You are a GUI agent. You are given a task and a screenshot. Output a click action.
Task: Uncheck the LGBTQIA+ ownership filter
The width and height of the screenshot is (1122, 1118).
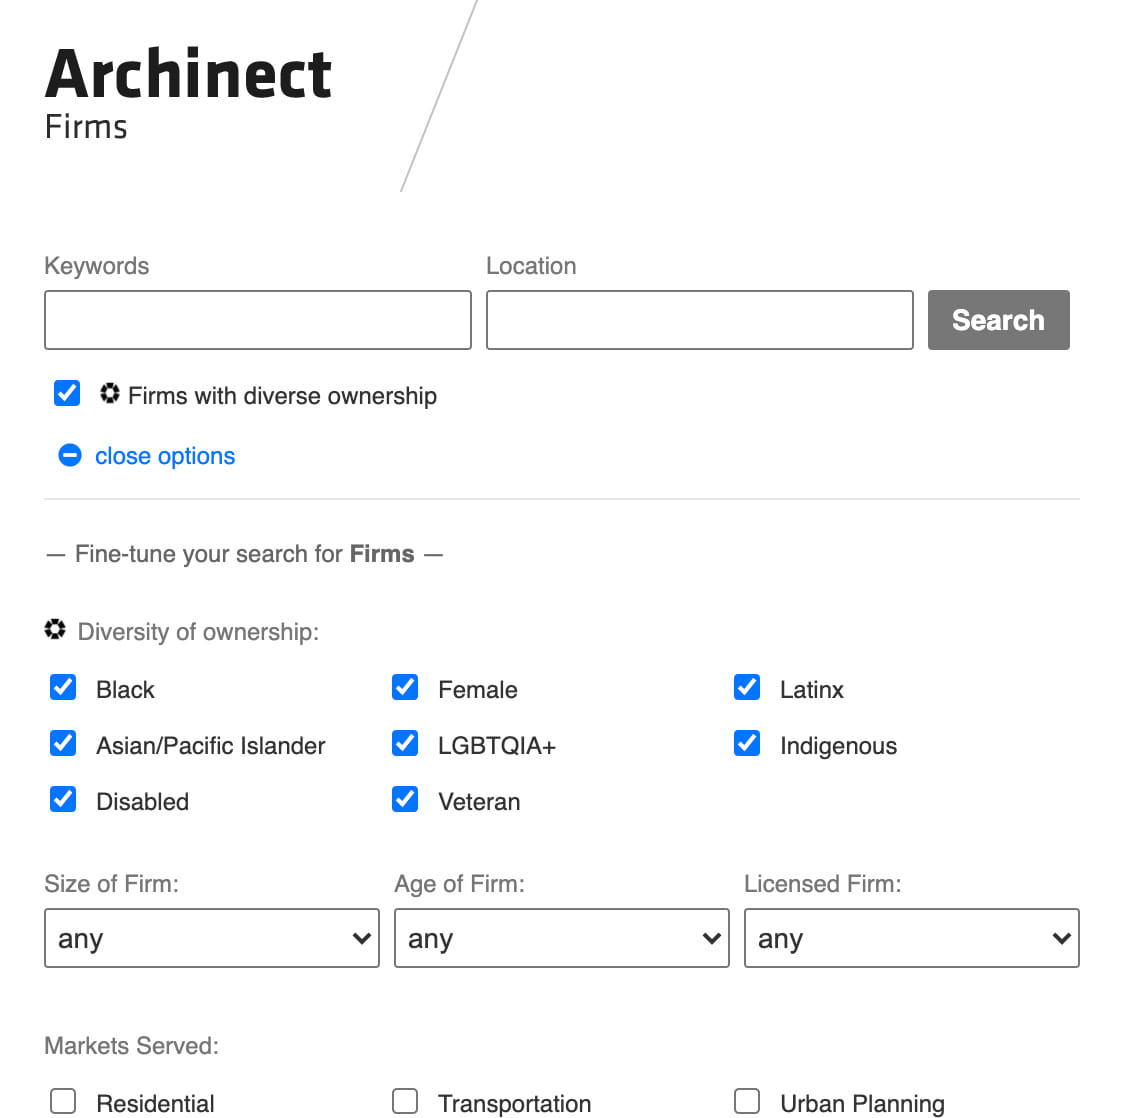pos(405,743)
